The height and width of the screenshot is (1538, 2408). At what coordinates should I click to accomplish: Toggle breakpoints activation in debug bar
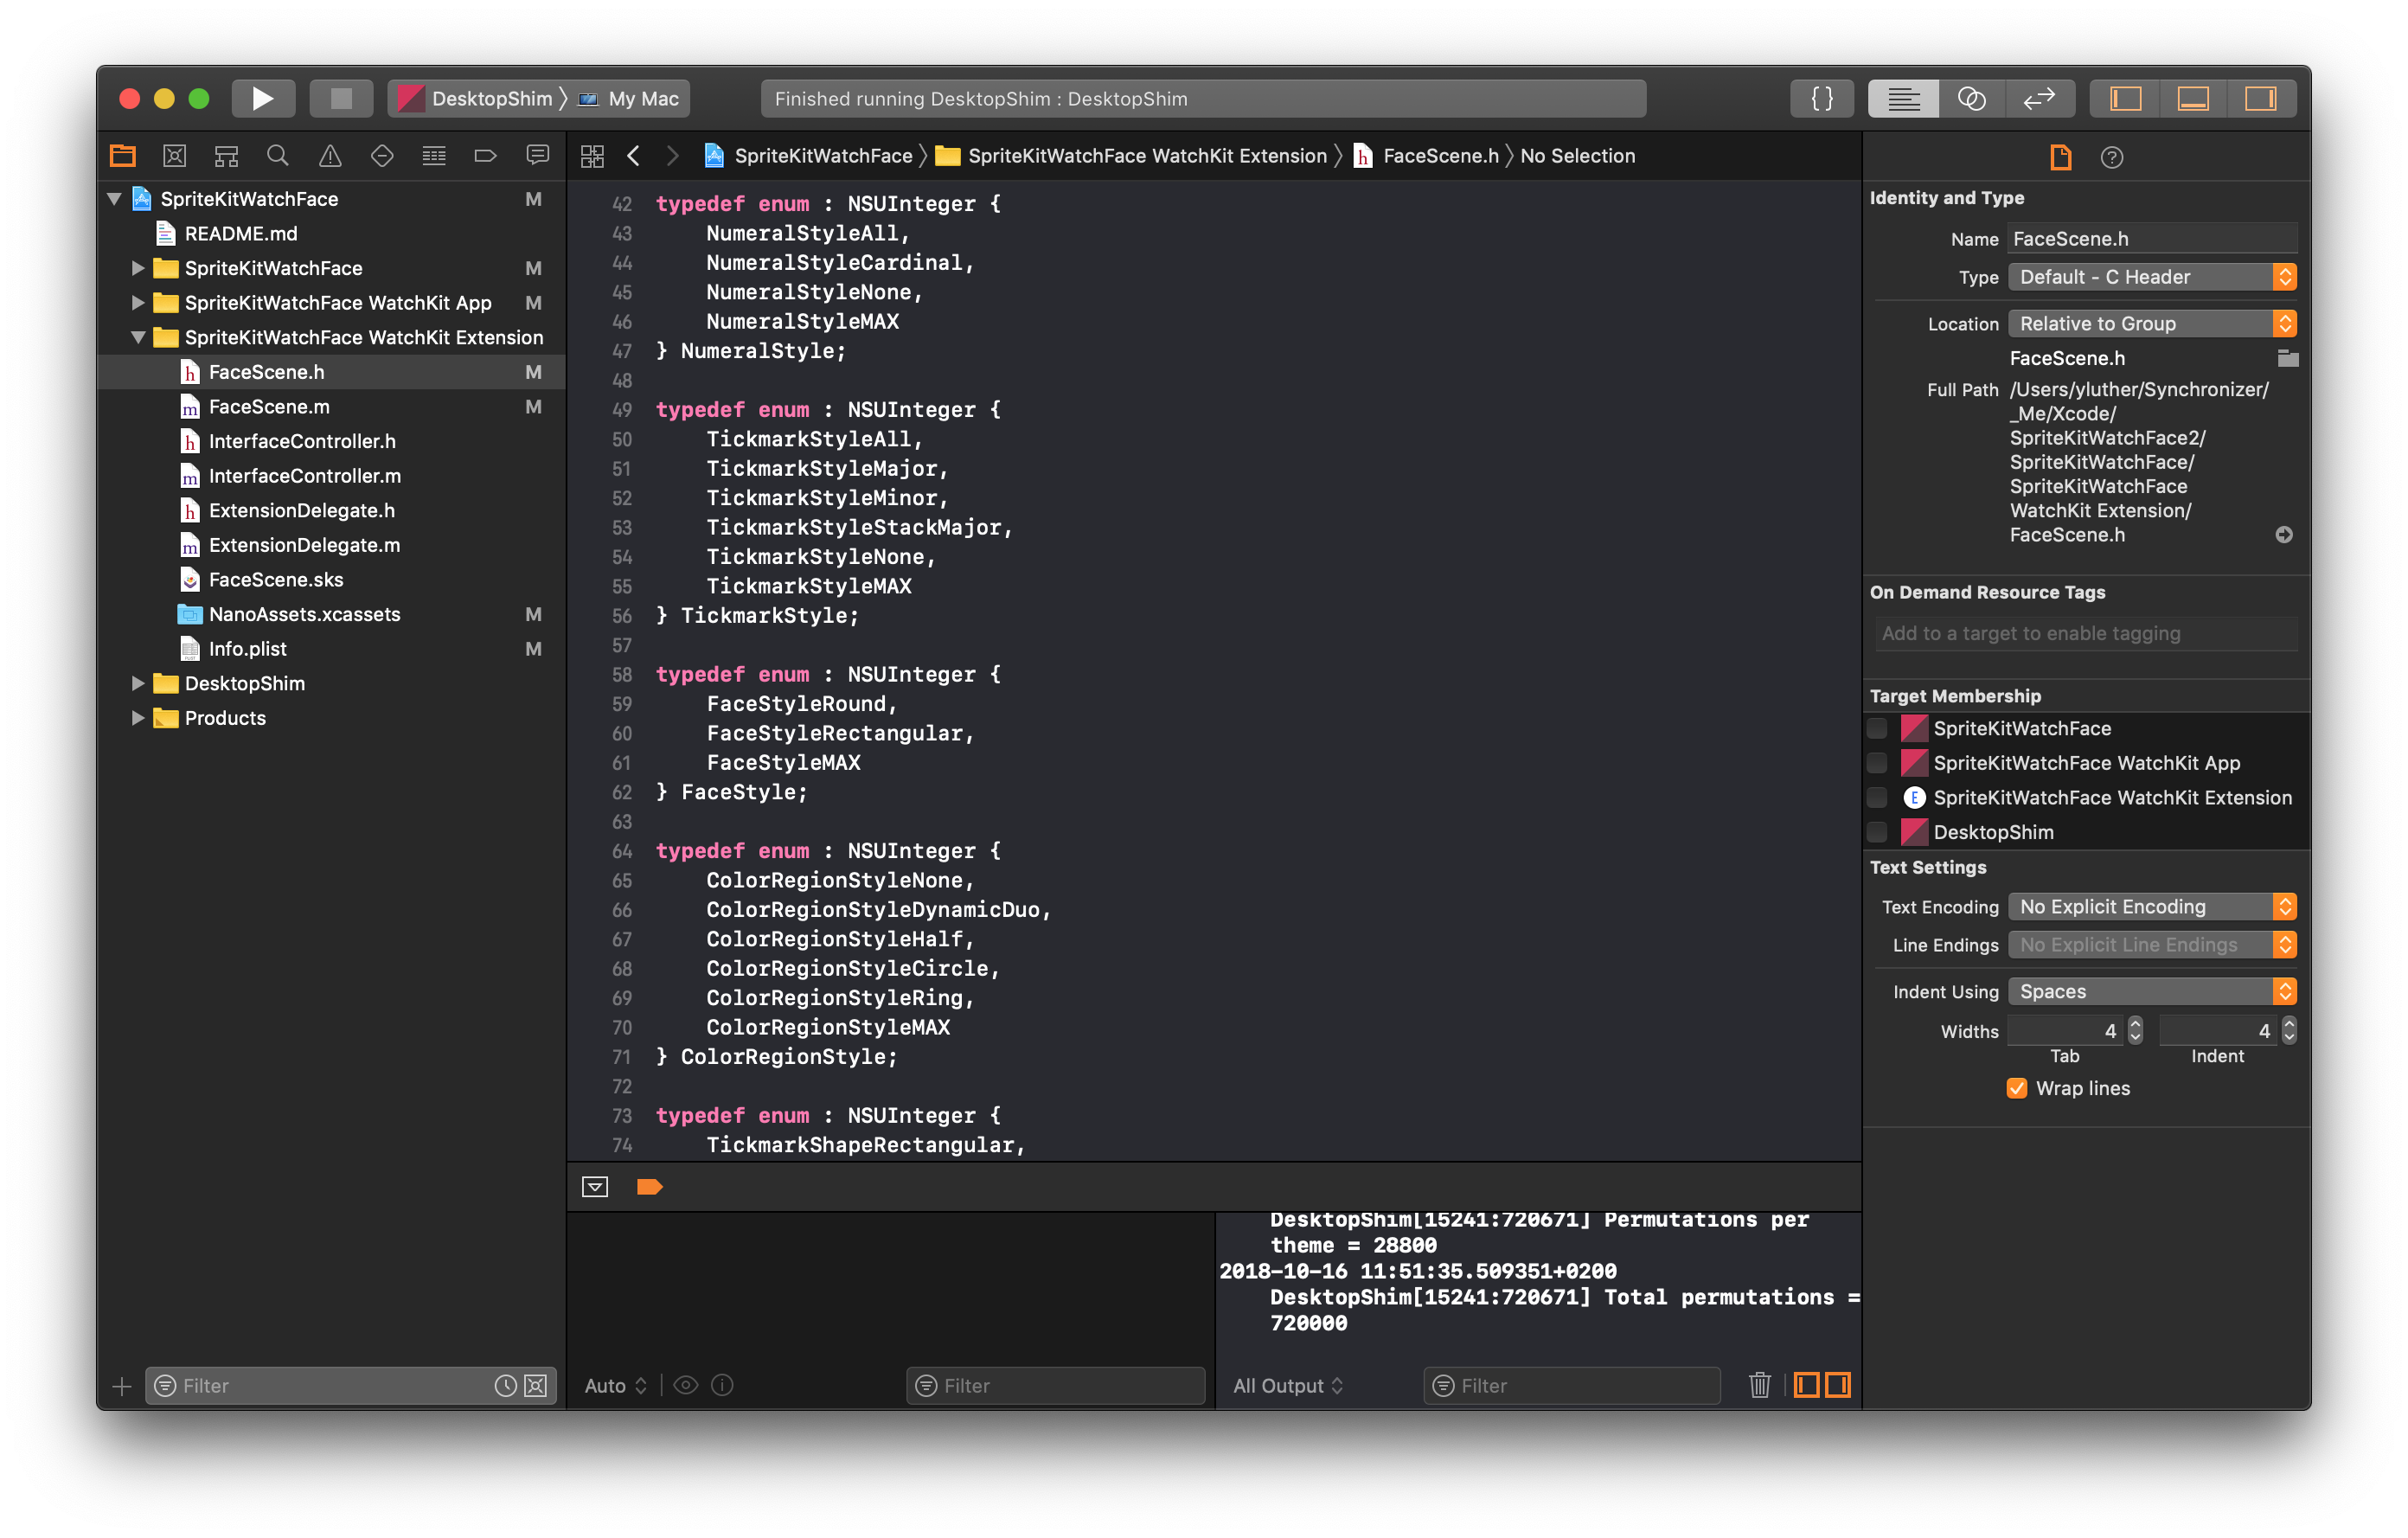click(x=649, y=1187)
